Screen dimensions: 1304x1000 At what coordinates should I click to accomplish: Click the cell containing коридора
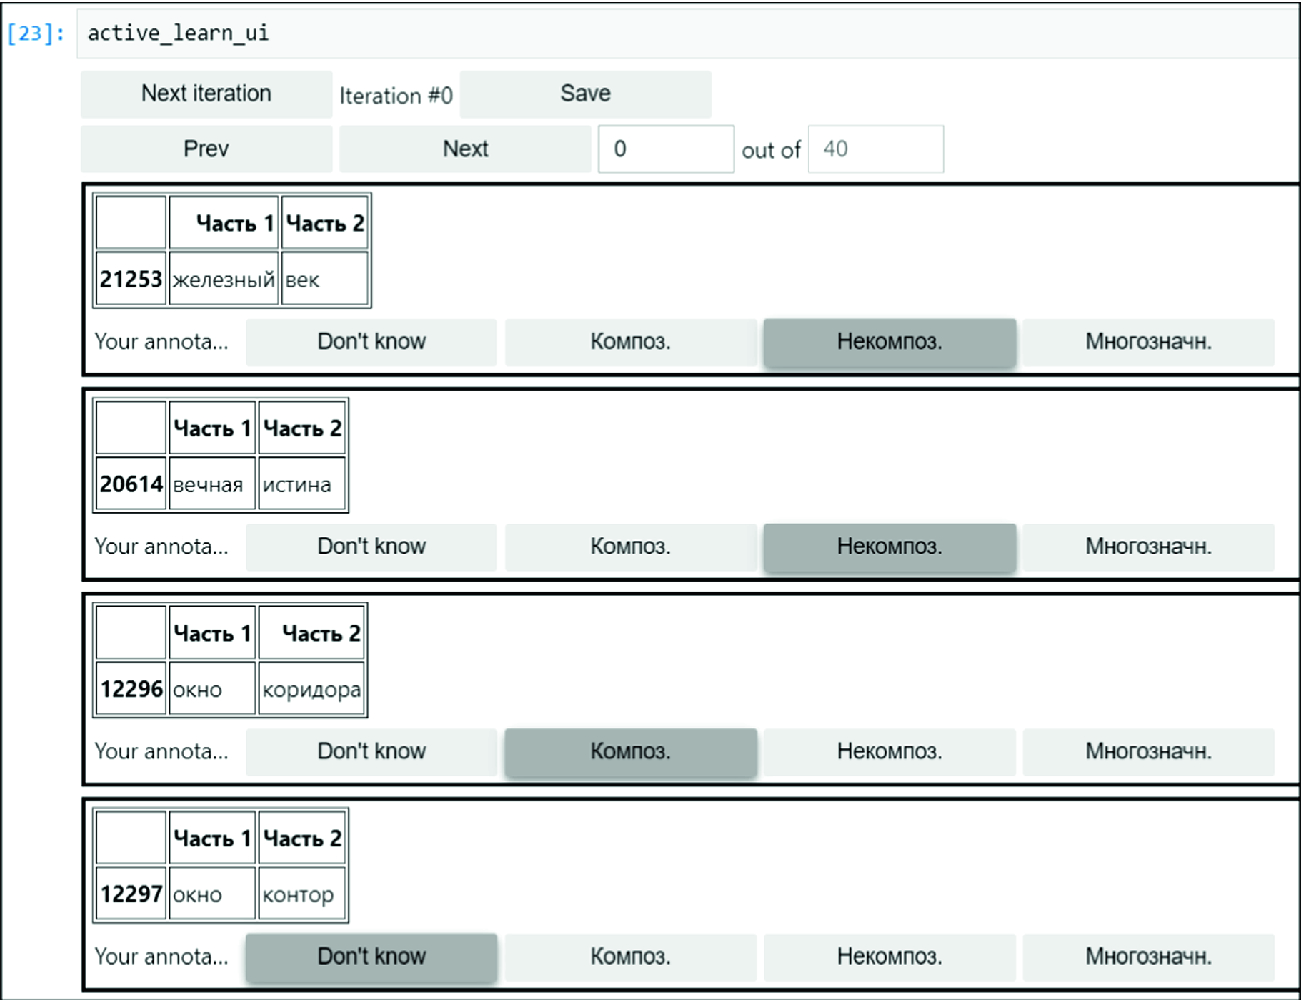pos(312,689)
